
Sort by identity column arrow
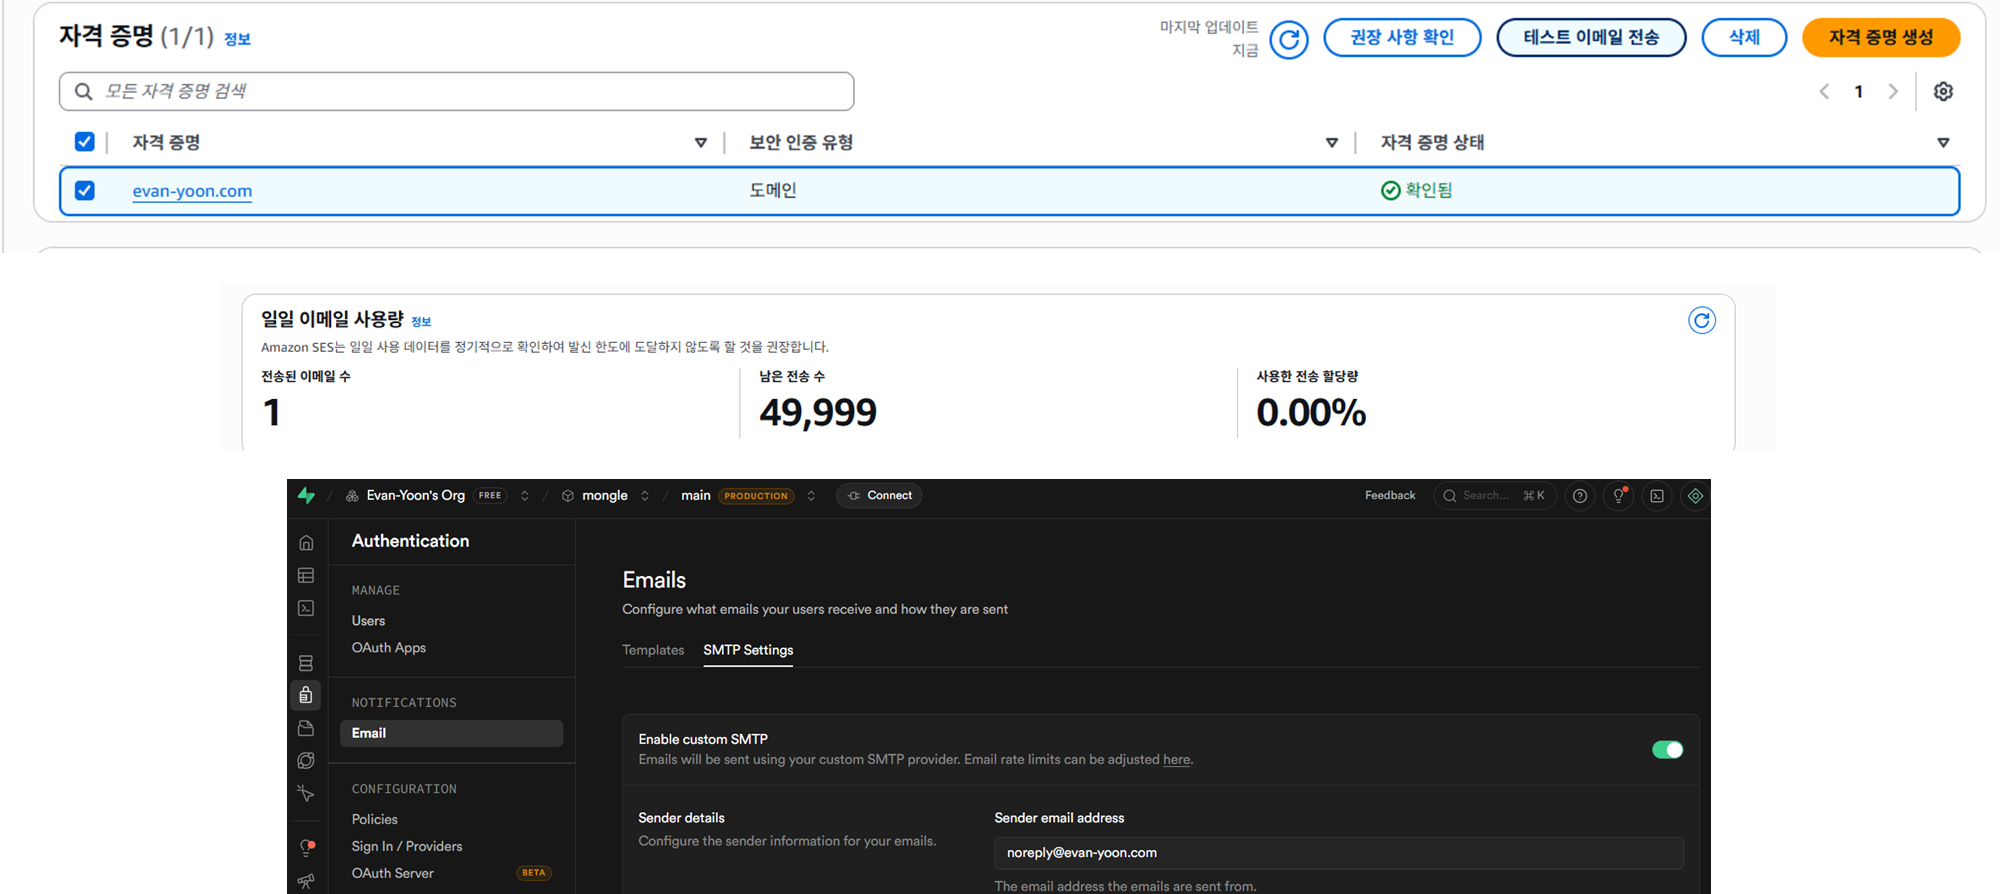pyautogui.click(x=701, y=143)
